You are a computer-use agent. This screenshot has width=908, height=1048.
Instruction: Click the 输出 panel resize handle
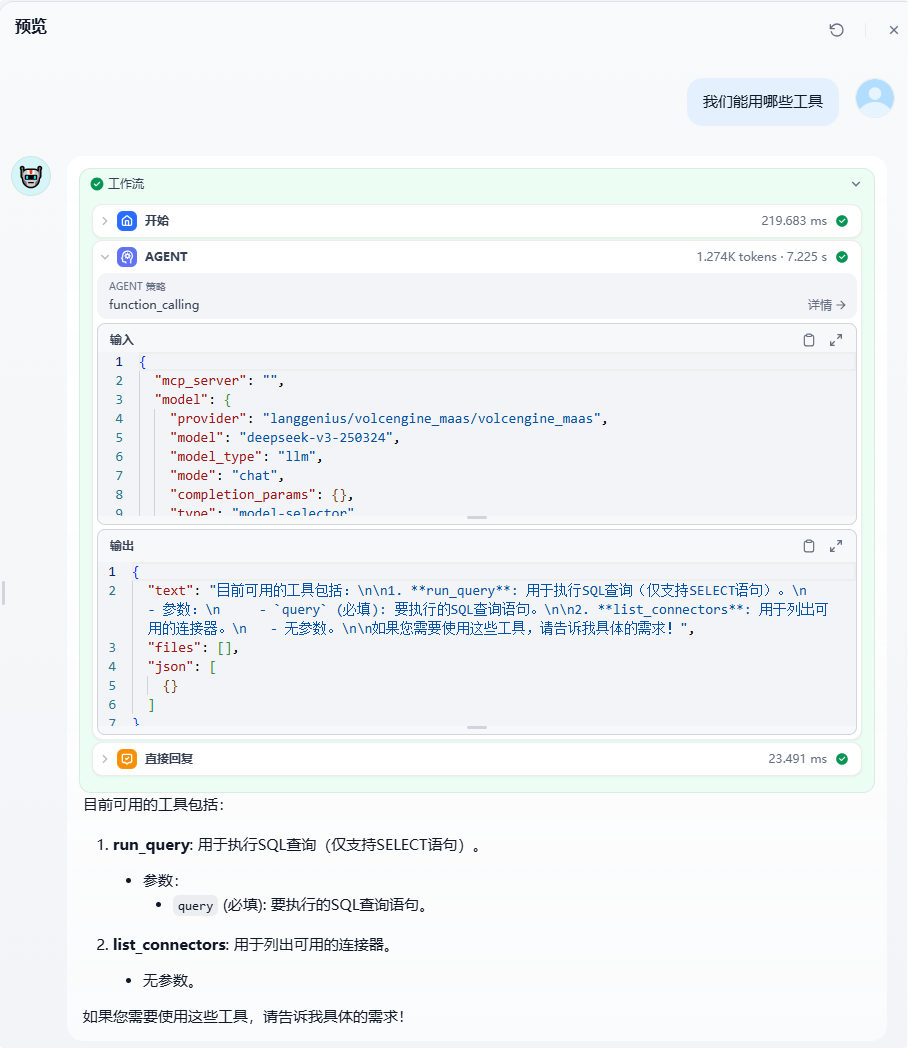[477, 728]
